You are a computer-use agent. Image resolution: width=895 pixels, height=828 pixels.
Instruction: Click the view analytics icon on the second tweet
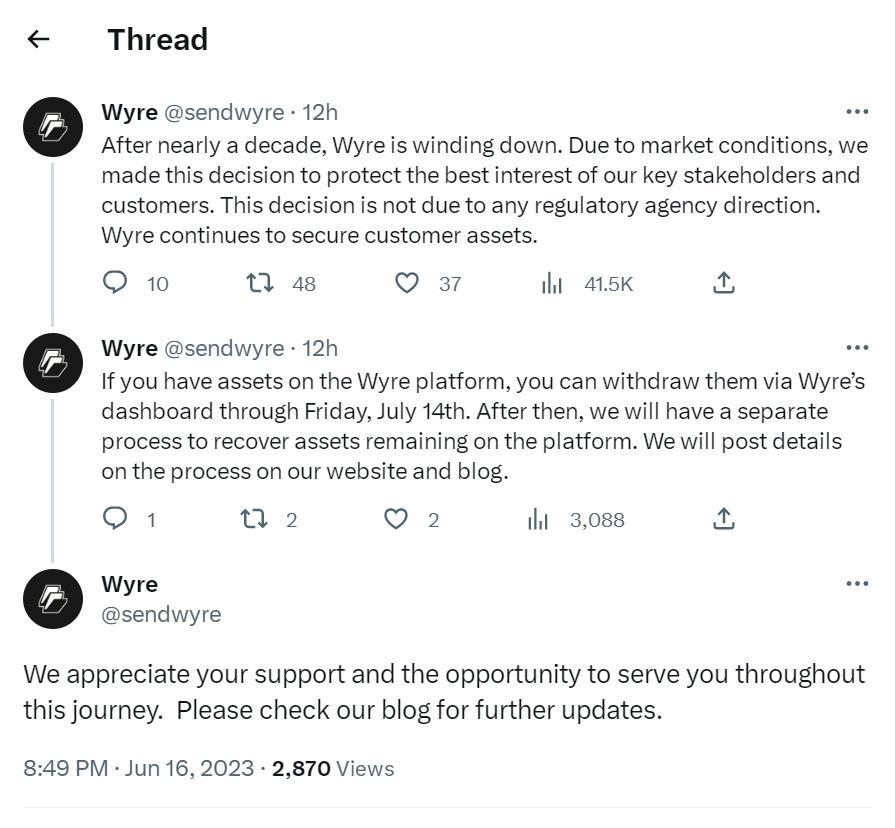click(539, 519)
